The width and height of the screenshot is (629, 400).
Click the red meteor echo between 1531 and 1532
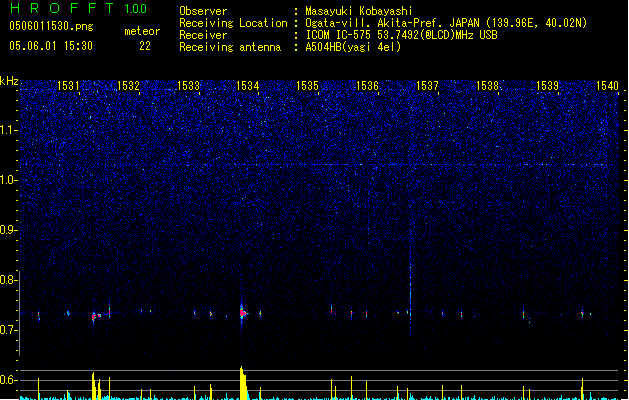[95, 316]
